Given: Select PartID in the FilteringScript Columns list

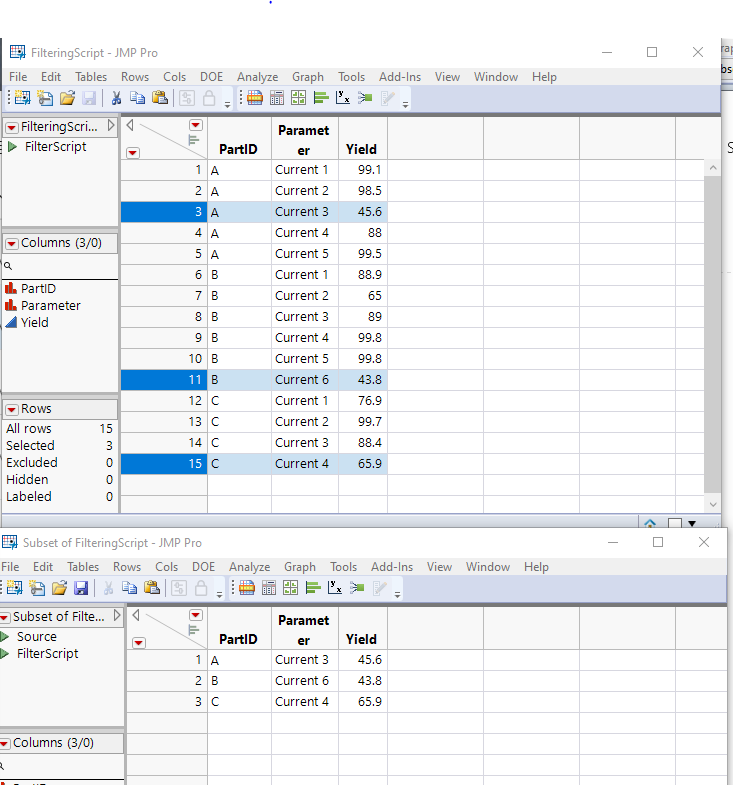Looking at the screenshot, I should pyautogui.click(x=38, y=289).
